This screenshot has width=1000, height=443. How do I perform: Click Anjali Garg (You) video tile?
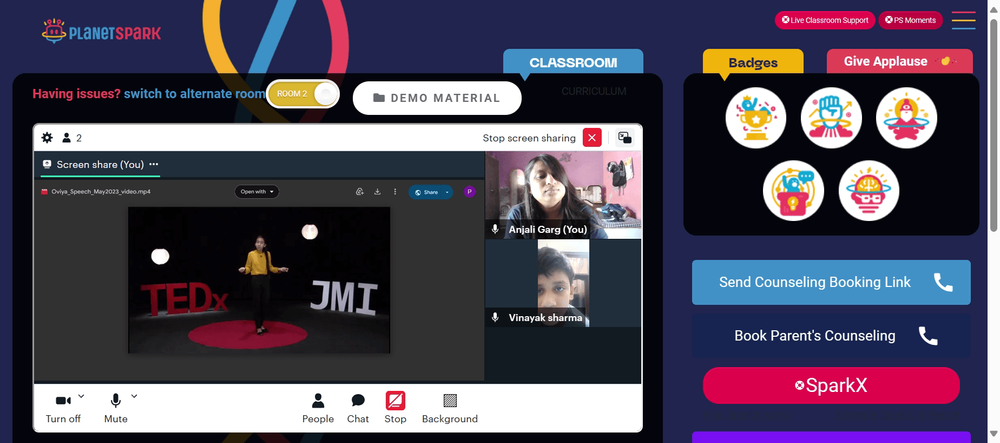[563, 194]
